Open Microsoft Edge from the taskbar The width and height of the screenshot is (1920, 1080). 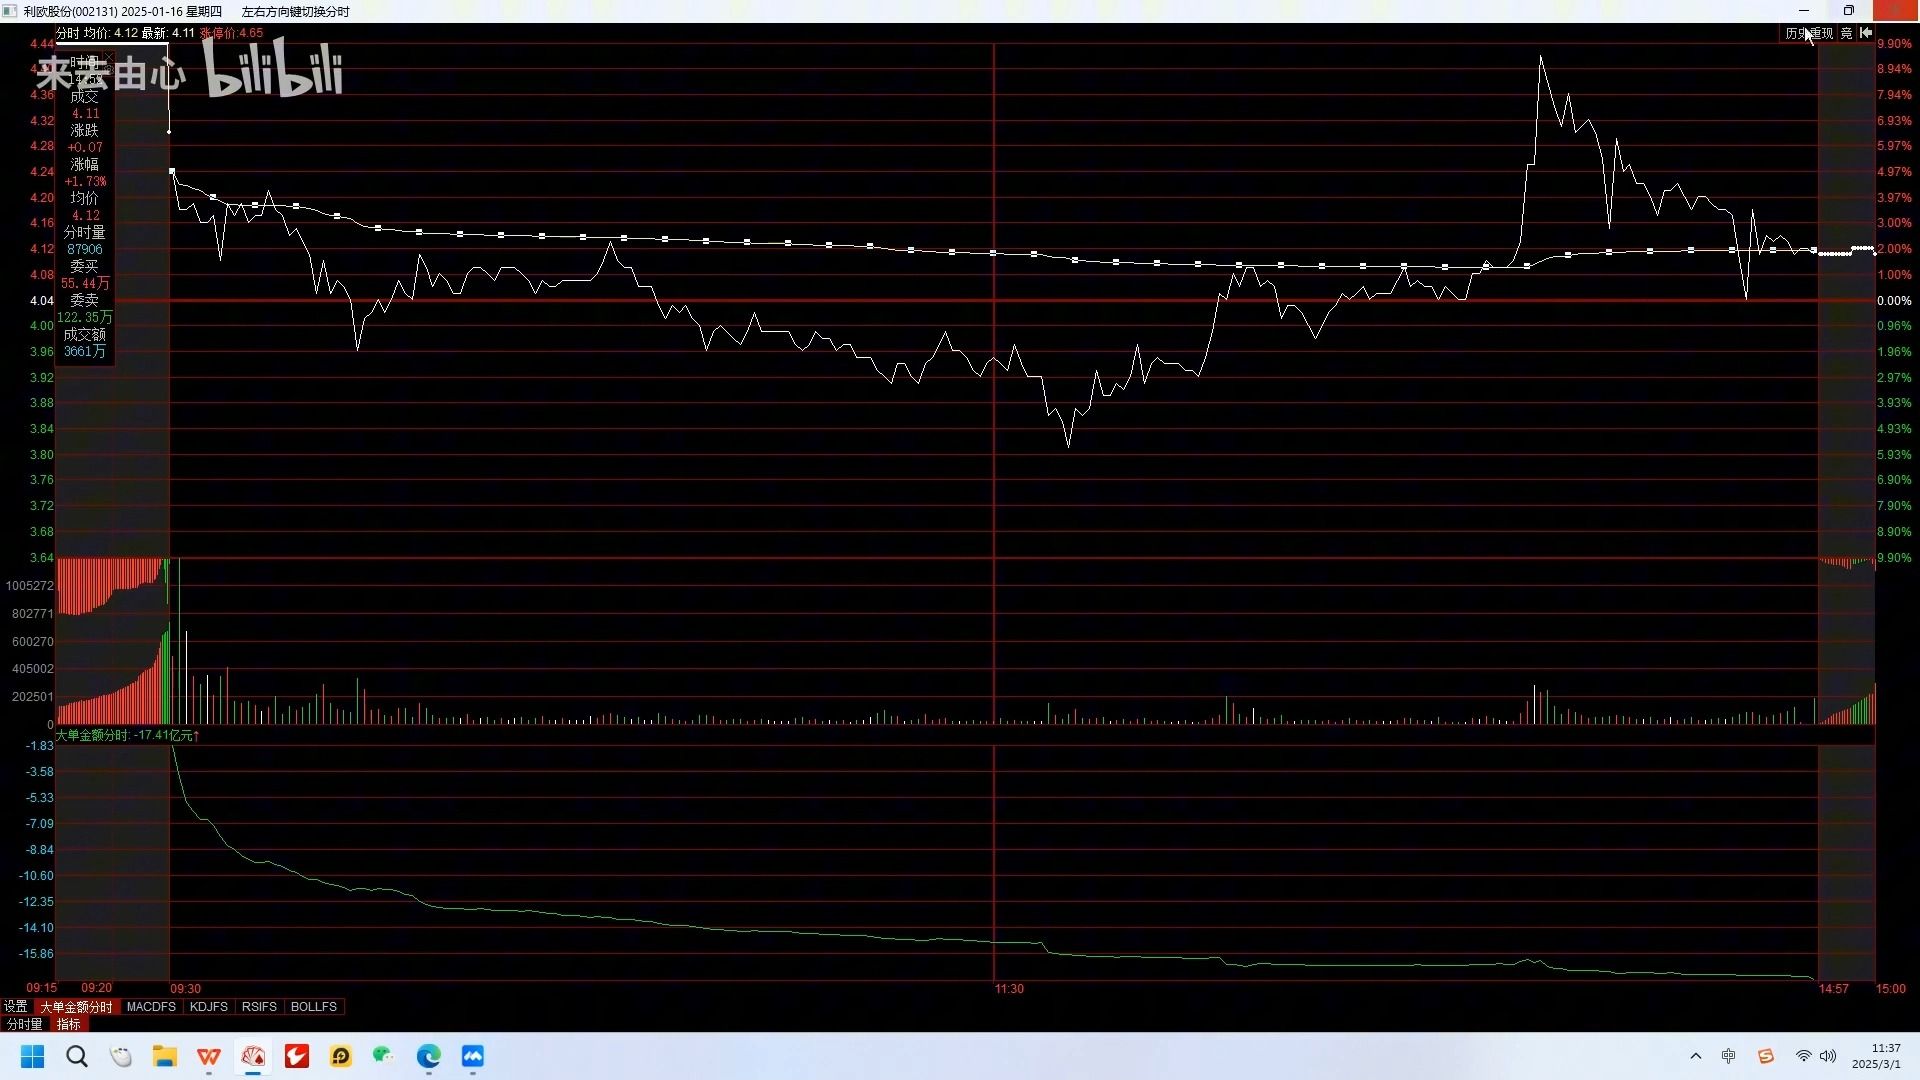pyautogui.click(x=428, y=1056)
